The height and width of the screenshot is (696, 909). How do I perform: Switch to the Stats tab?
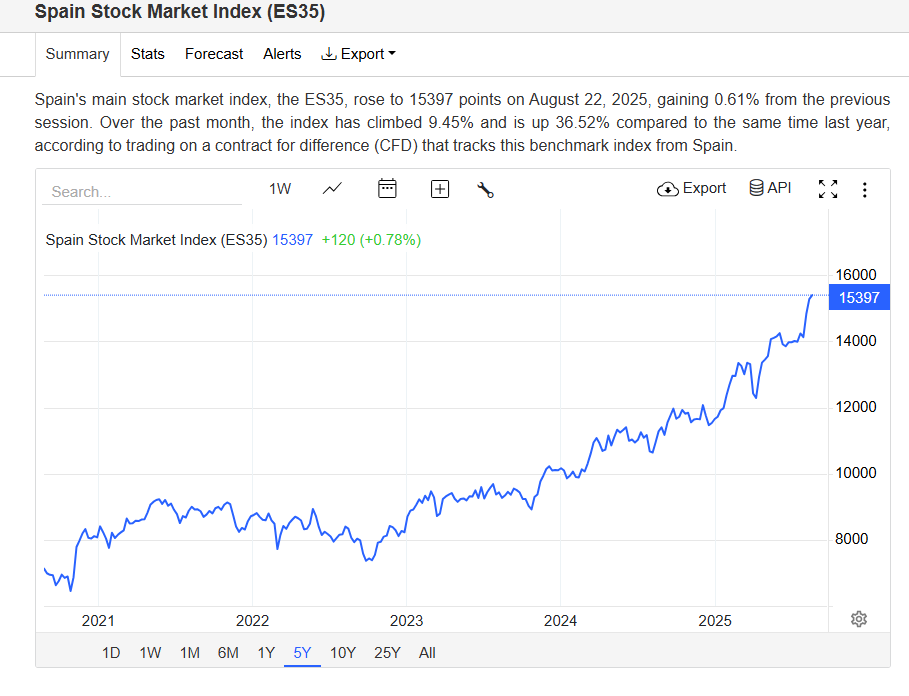click(x=148, y=54)
